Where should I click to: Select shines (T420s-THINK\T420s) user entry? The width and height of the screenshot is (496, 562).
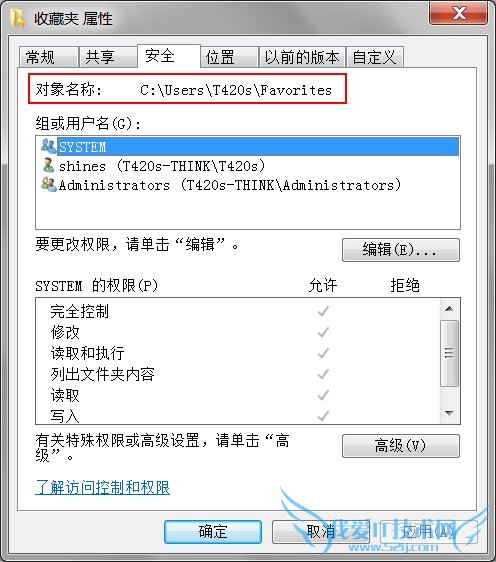[x=162, y=166]
